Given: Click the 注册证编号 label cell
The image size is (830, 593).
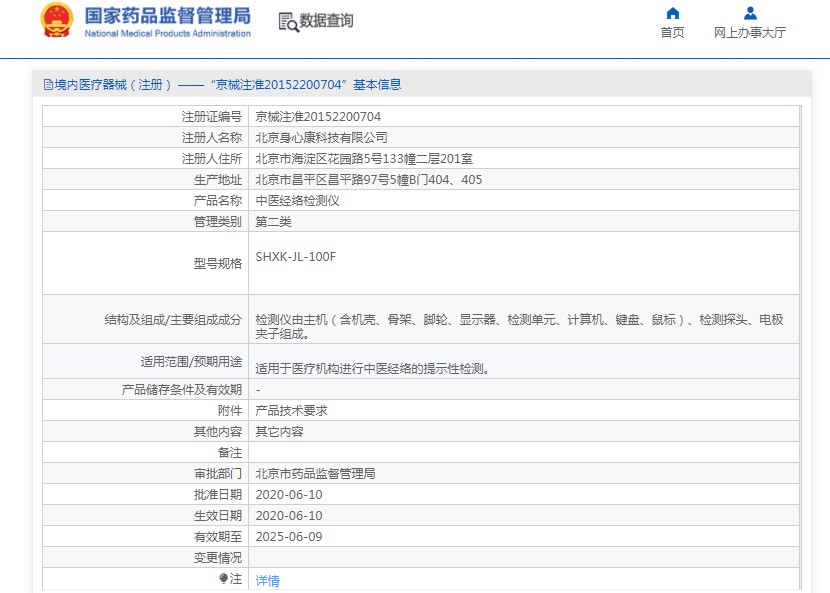Looking at the screenshot, I should [x=146, y=116].
